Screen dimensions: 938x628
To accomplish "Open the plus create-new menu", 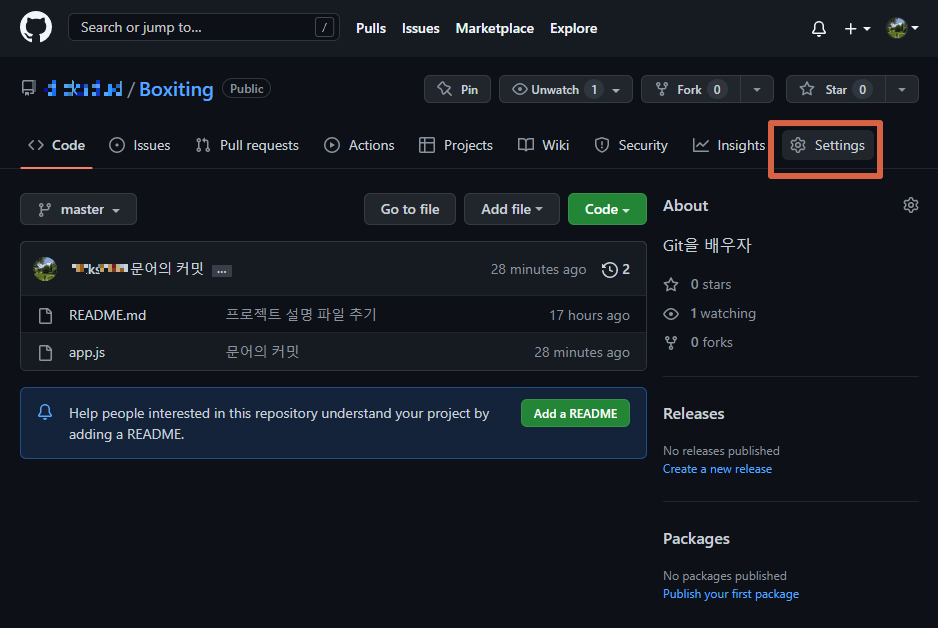I will [857, 28].
